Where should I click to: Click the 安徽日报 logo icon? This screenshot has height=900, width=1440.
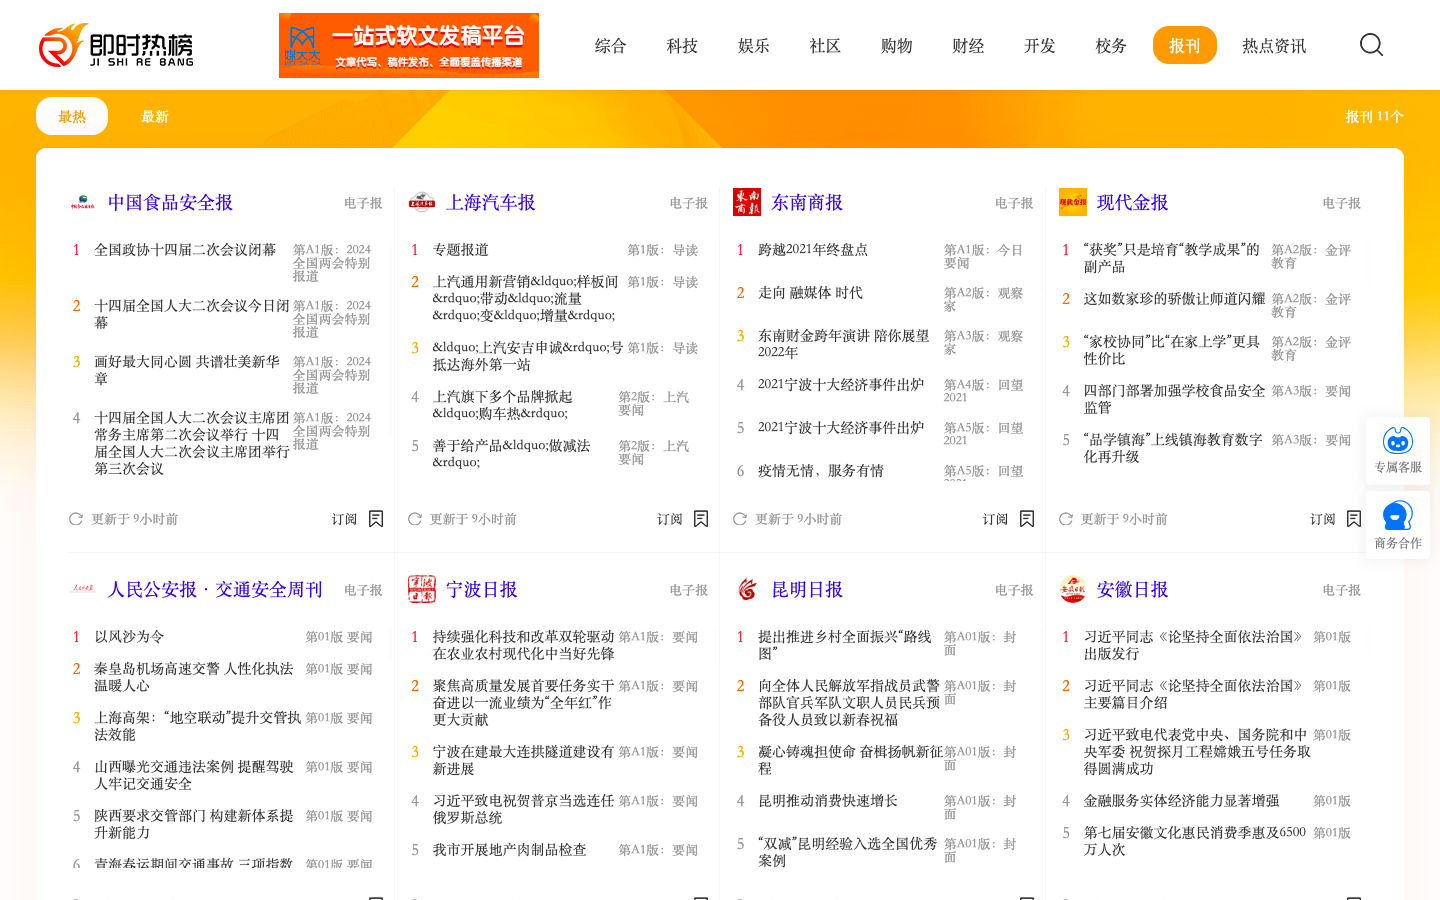coord(1073,589)
